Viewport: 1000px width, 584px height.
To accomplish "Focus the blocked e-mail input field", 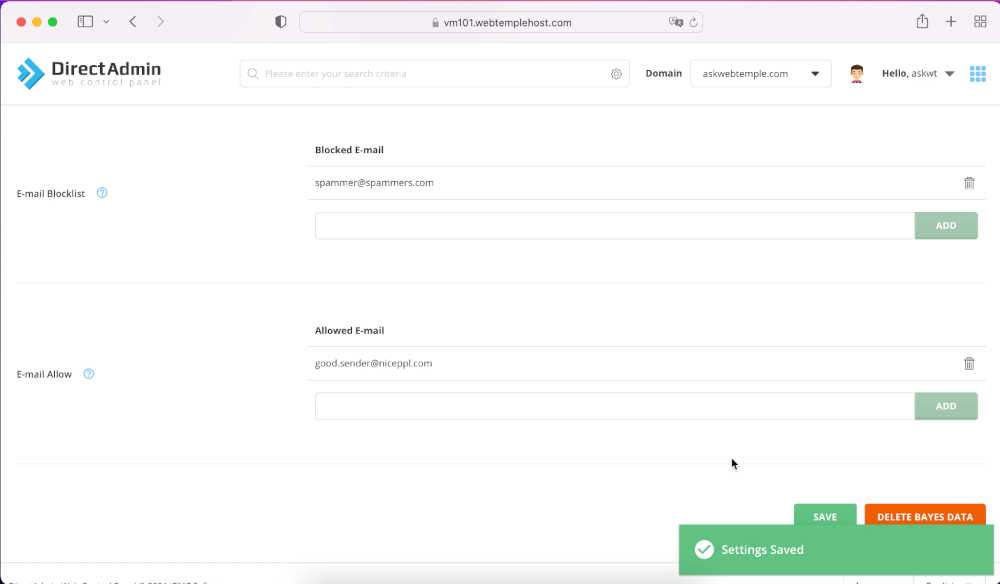I will tap(615, 226).
